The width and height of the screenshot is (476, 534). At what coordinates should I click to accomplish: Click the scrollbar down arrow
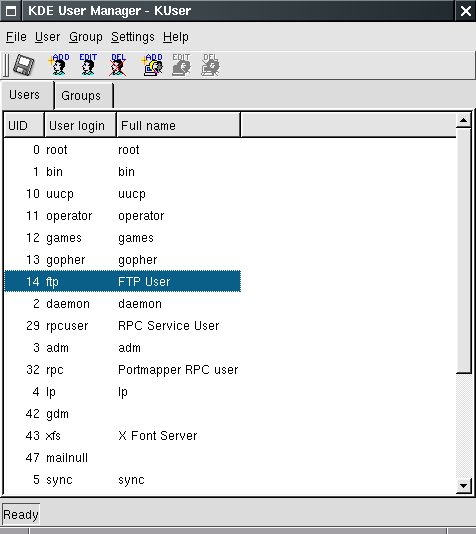[463, 485]
